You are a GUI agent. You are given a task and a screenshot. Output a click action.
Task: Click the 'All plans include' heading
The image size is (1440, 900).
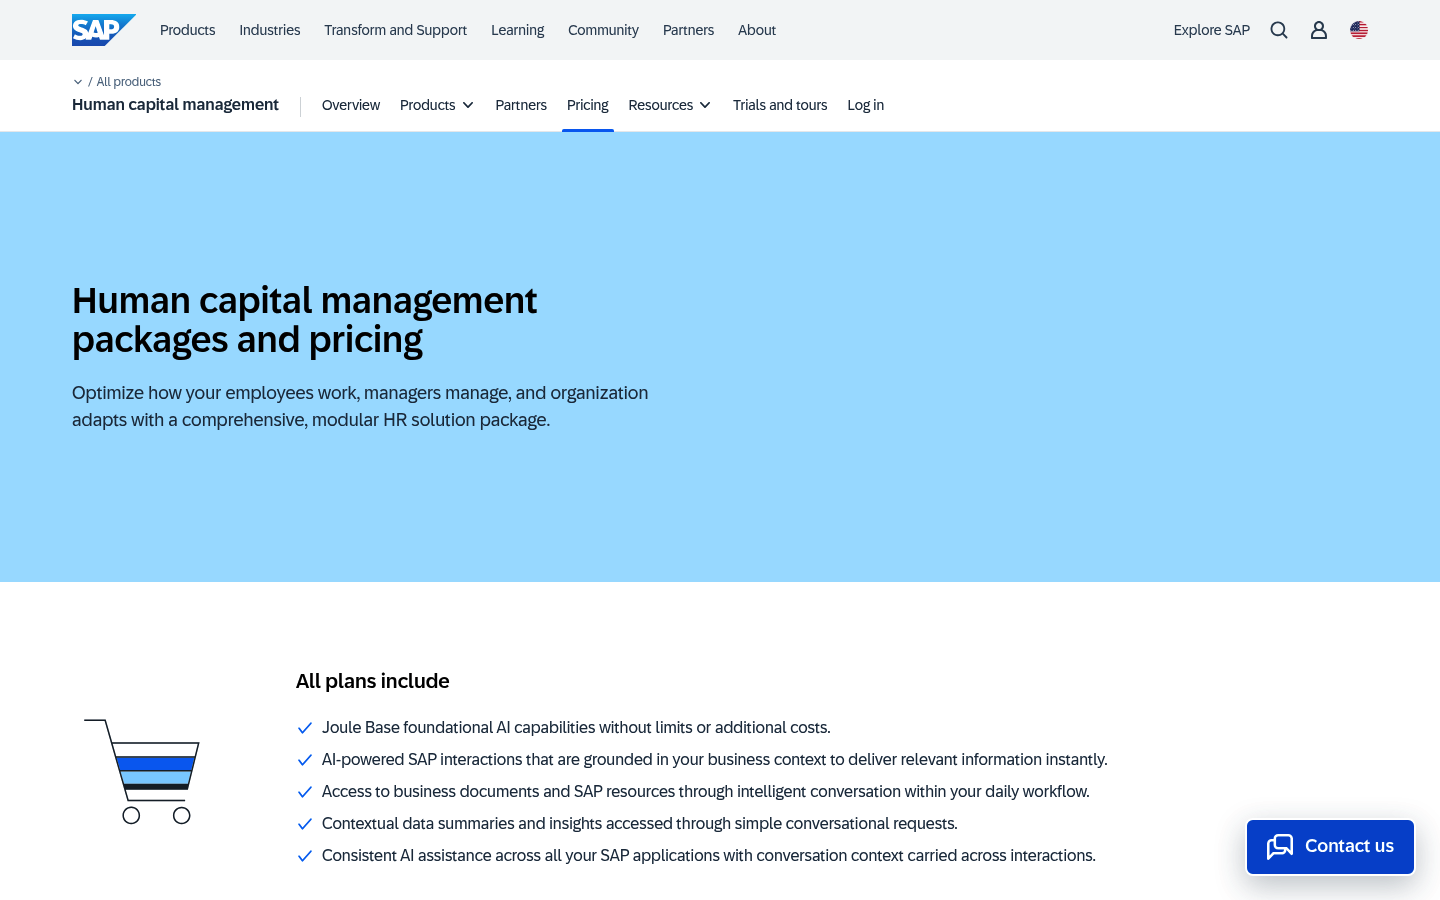(373, 681)
